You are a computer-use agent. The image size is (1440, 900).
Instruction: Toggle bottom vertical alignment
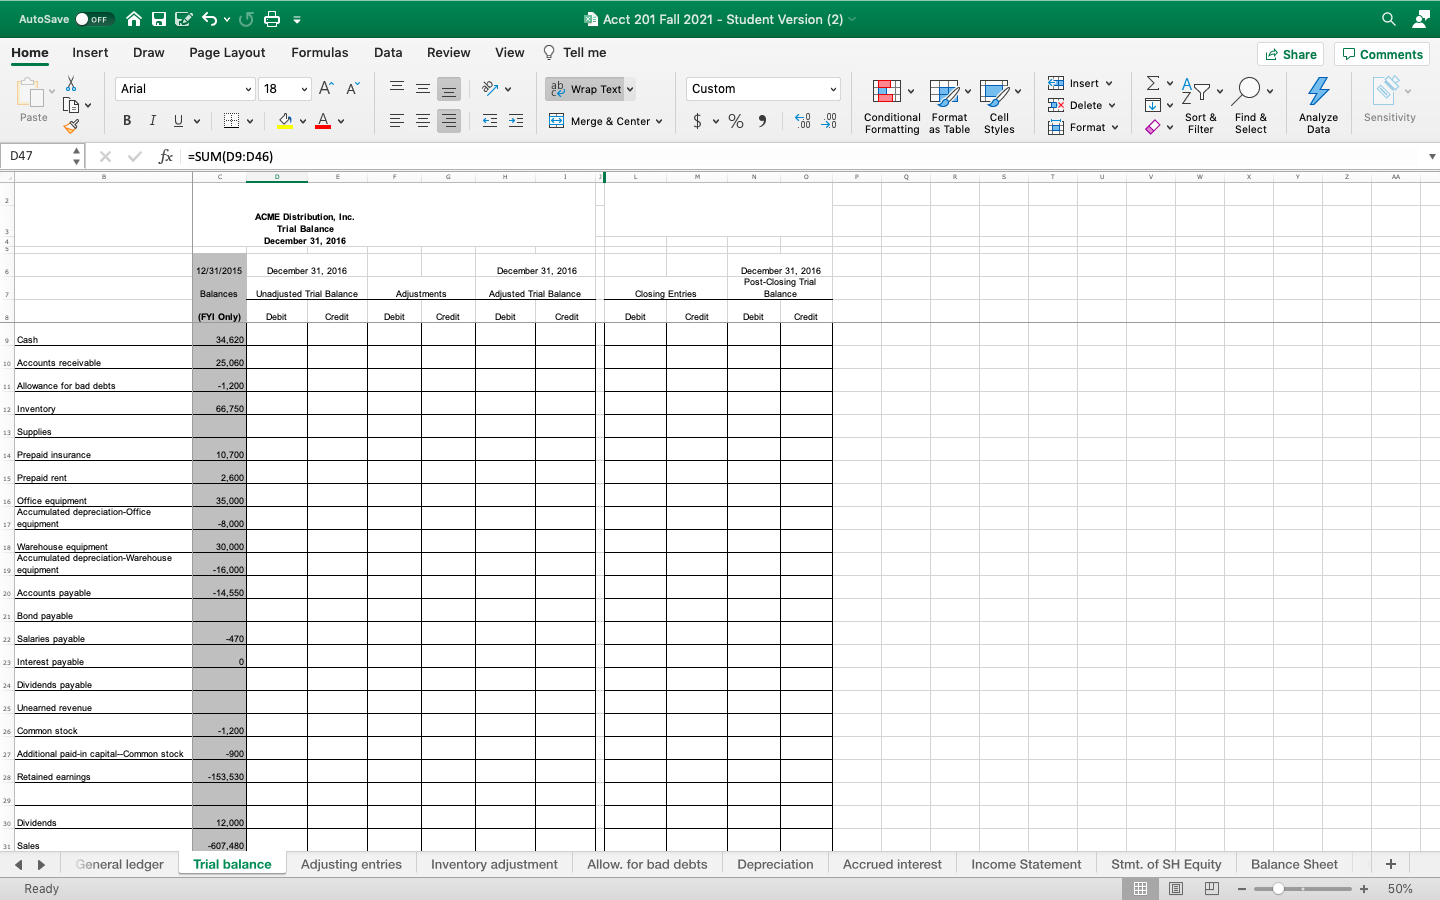(x=449, y=89)
